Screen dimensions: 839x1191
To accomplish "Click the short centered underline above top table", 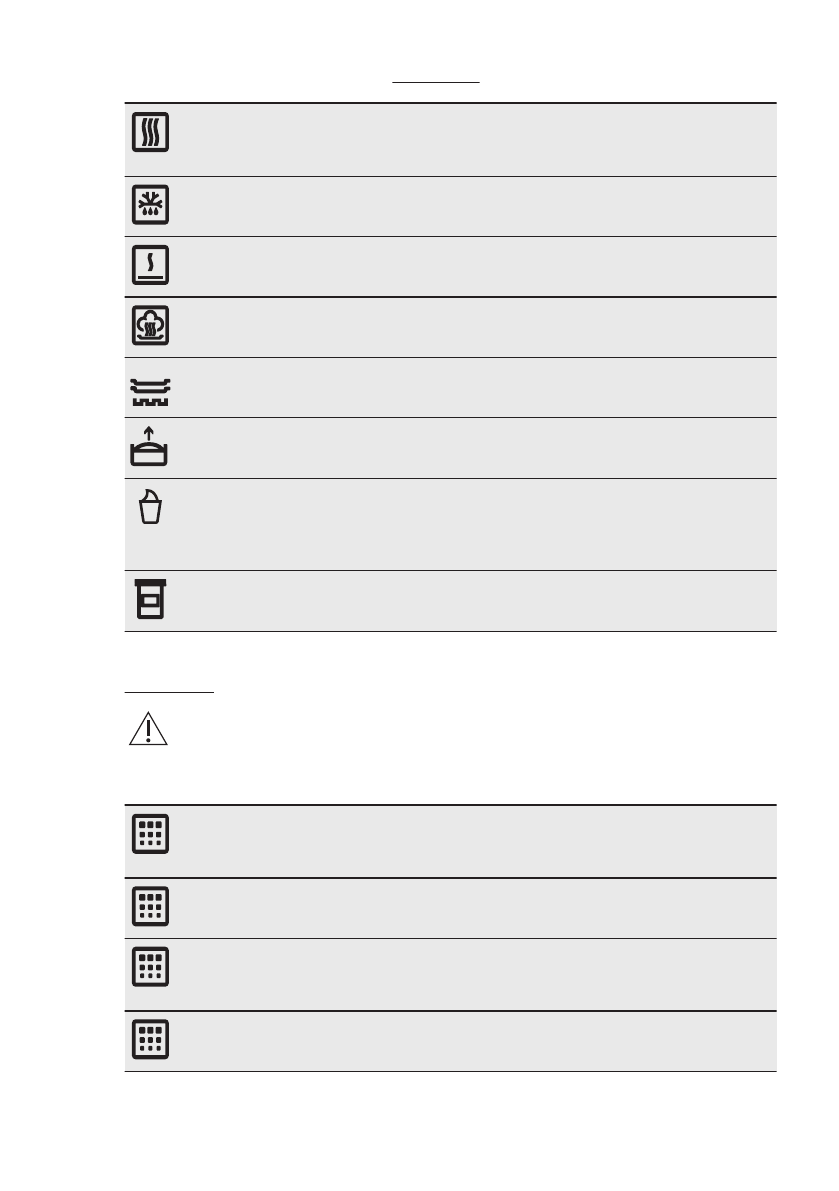I will tap(436, 82).
